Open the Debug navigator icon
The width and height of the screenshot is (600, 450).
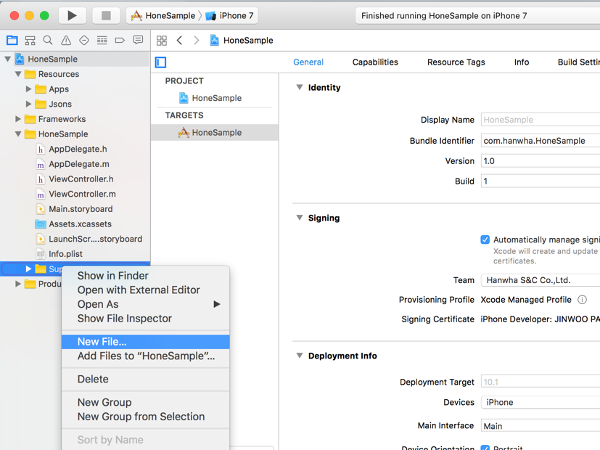point(102,40)
